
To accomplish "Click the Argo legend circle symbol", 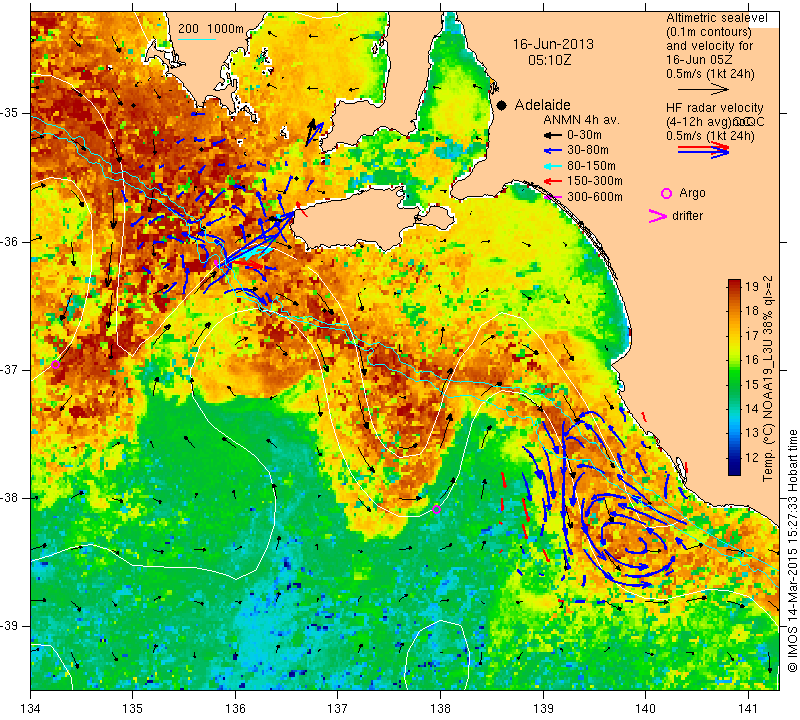I will point(666,193).
